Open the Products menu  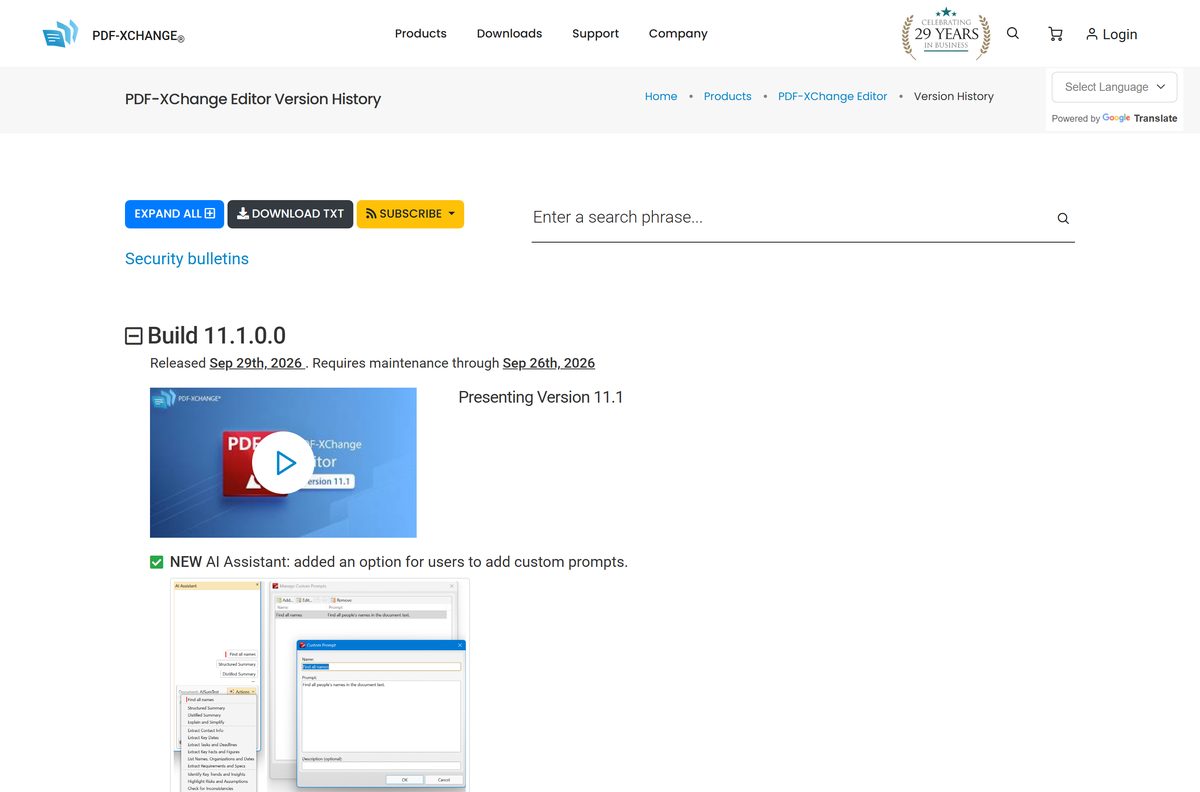[x=420, y=33]
